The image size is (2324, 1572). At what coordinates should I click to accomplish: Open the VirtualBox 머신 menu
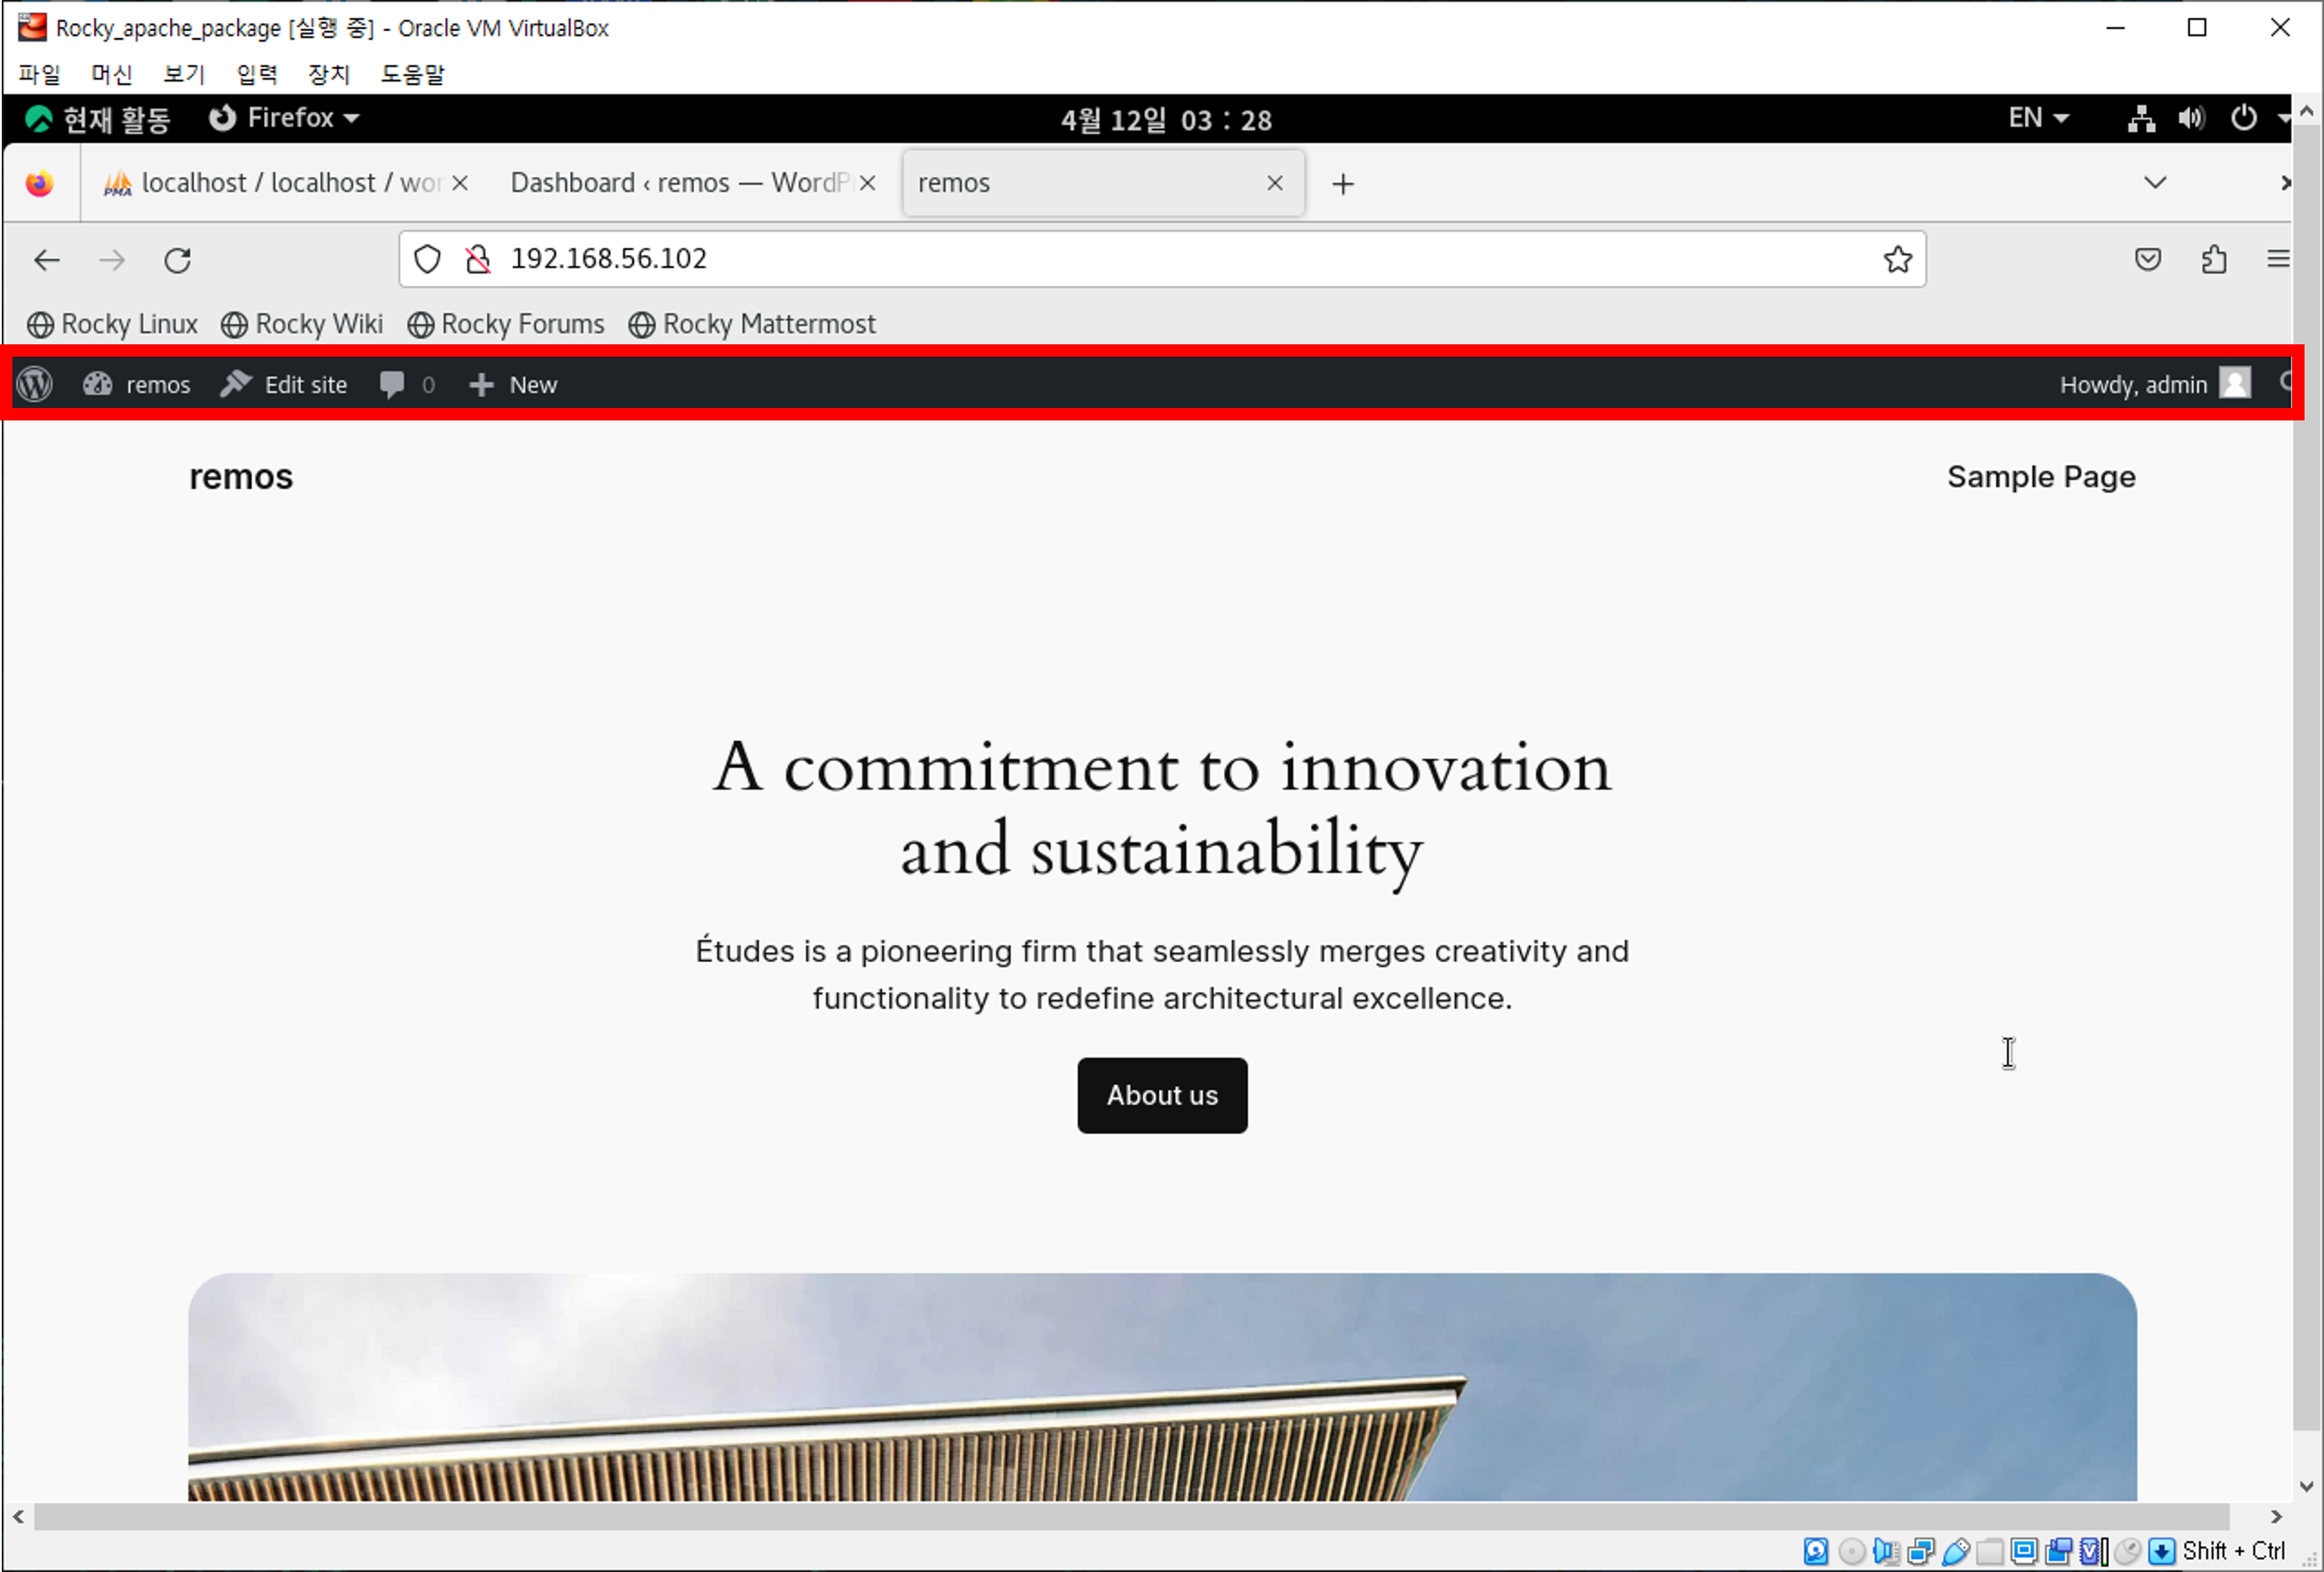click(x=111, y=74)
